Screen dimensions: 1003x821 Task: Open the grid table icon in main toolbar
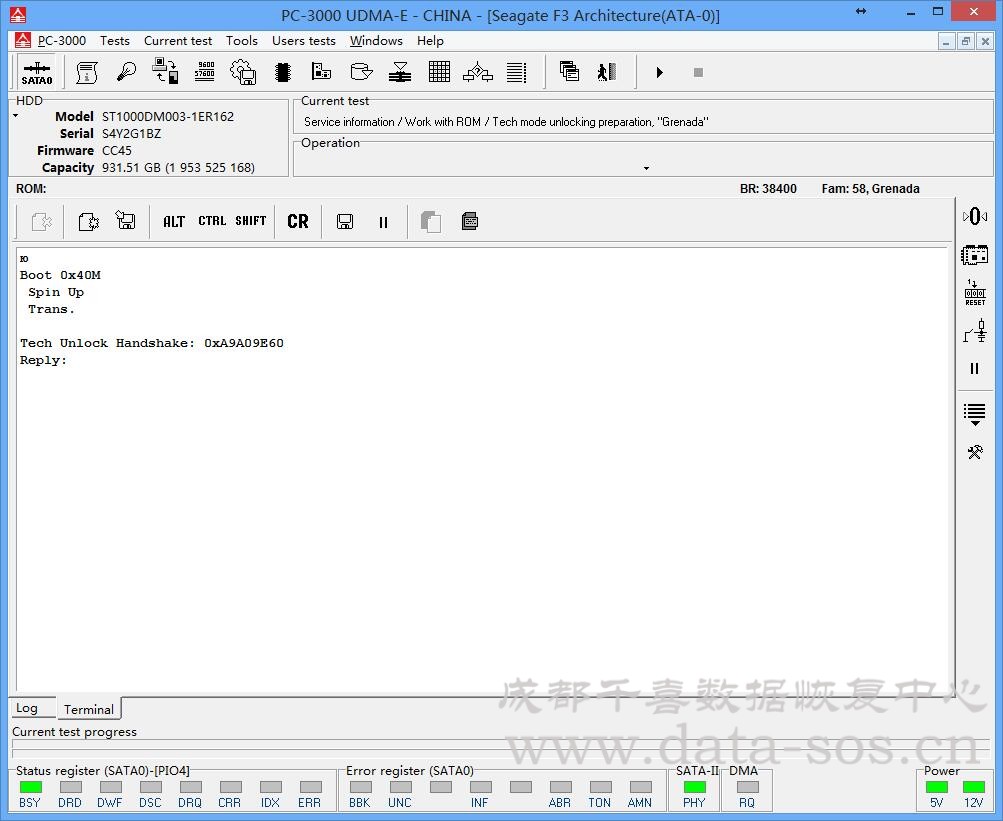pyautogui.click(x=439, y=72)
